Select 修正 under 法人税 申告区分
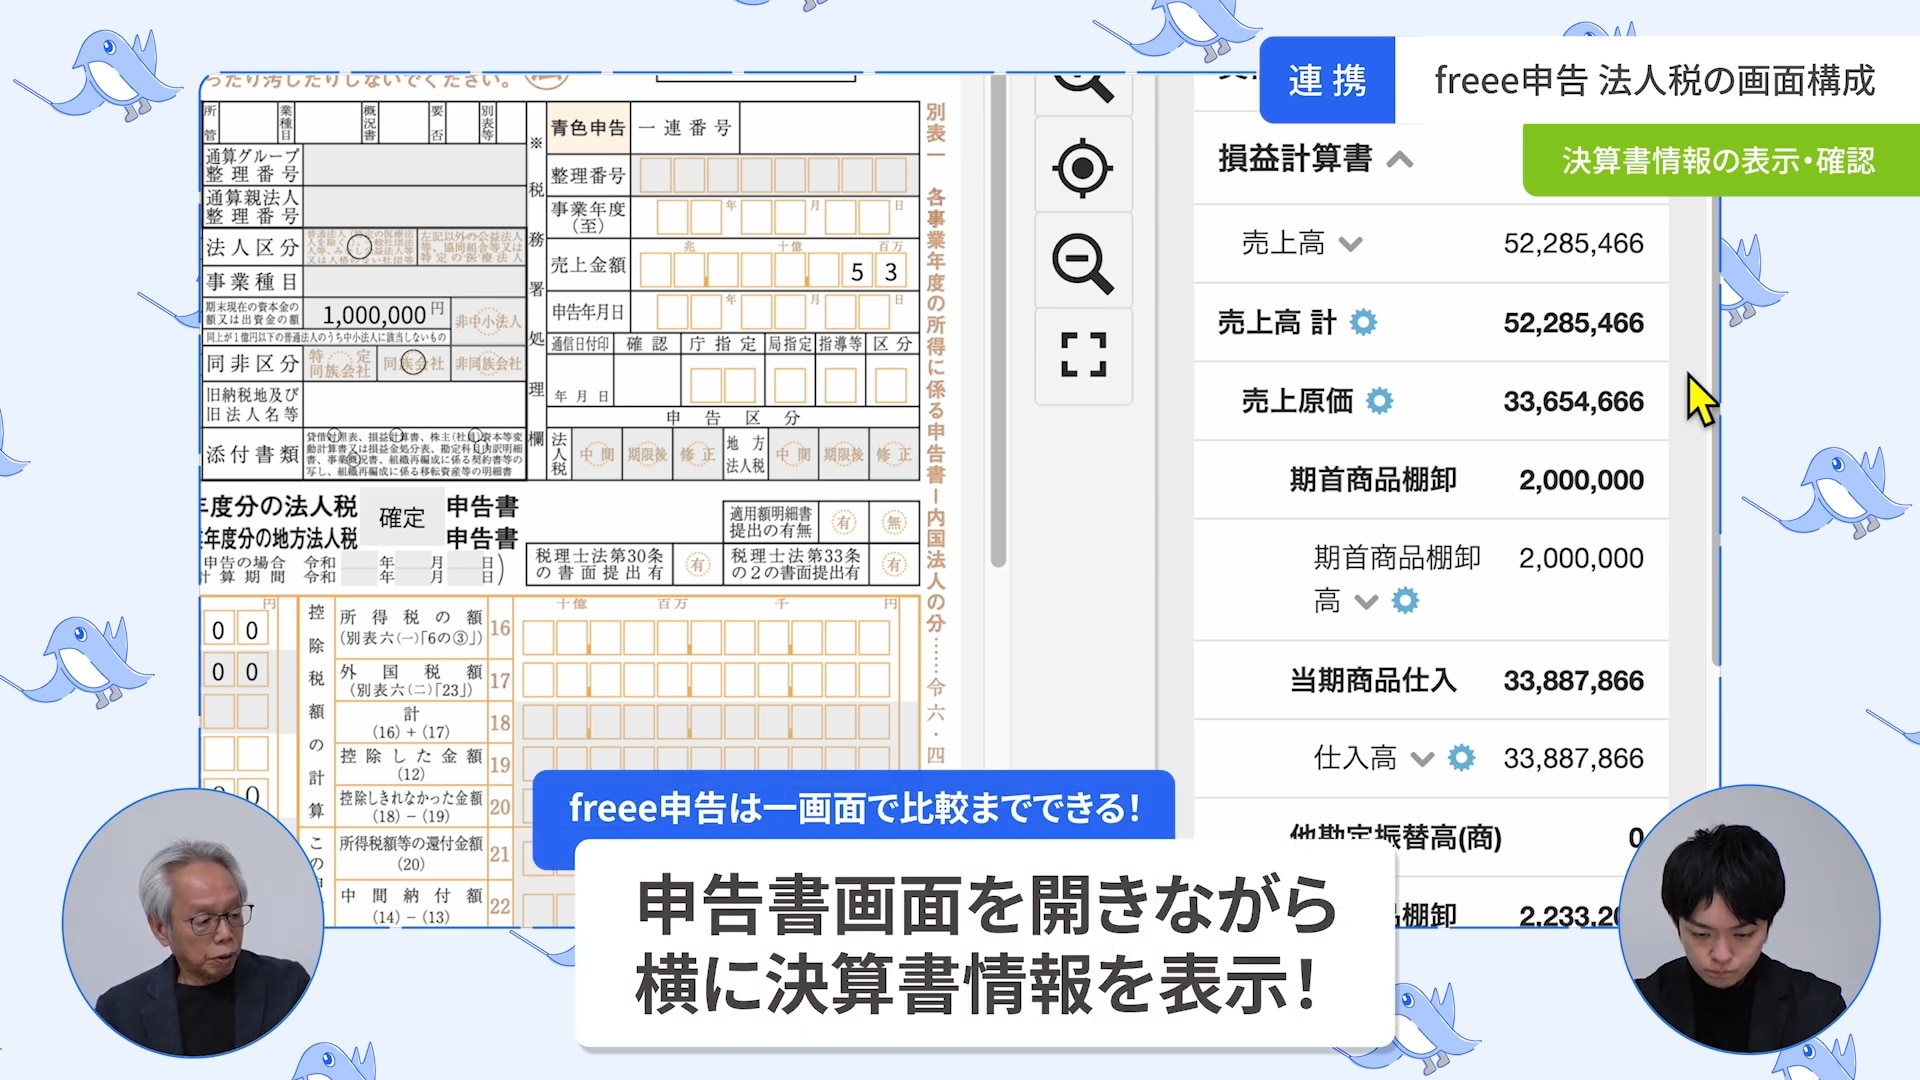This screenshot has height=1080, width=1920. click(x=697, y=454)
